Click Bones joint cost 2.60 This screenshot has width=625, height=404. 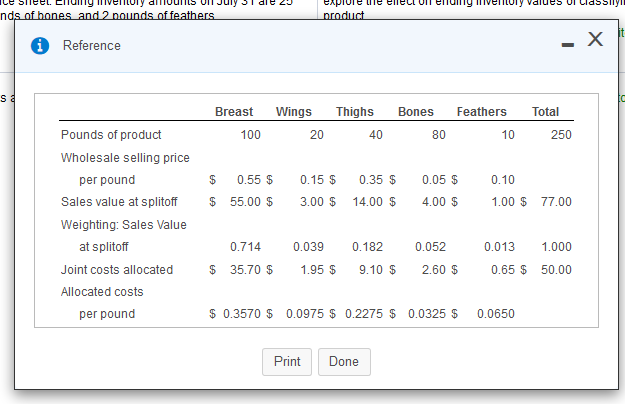coord(434,270)
